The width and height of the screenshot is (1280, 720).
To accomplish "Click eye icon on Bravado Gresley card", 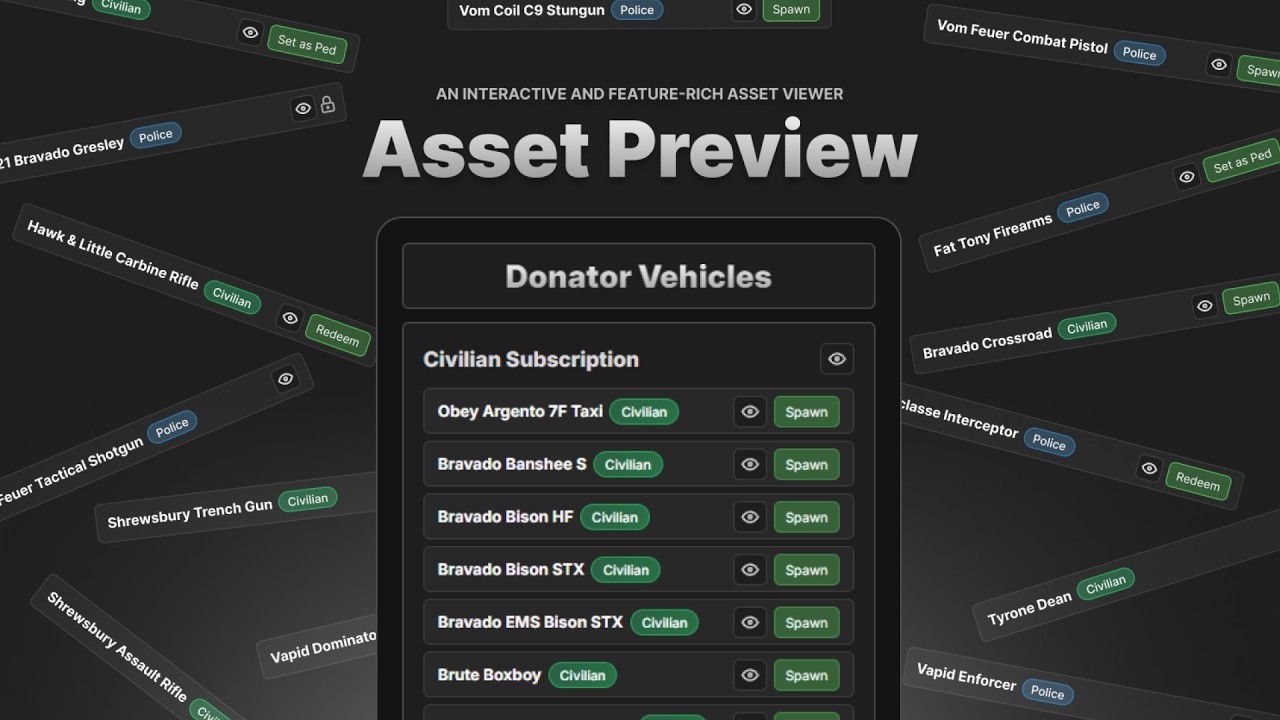I will pos(303,108).
